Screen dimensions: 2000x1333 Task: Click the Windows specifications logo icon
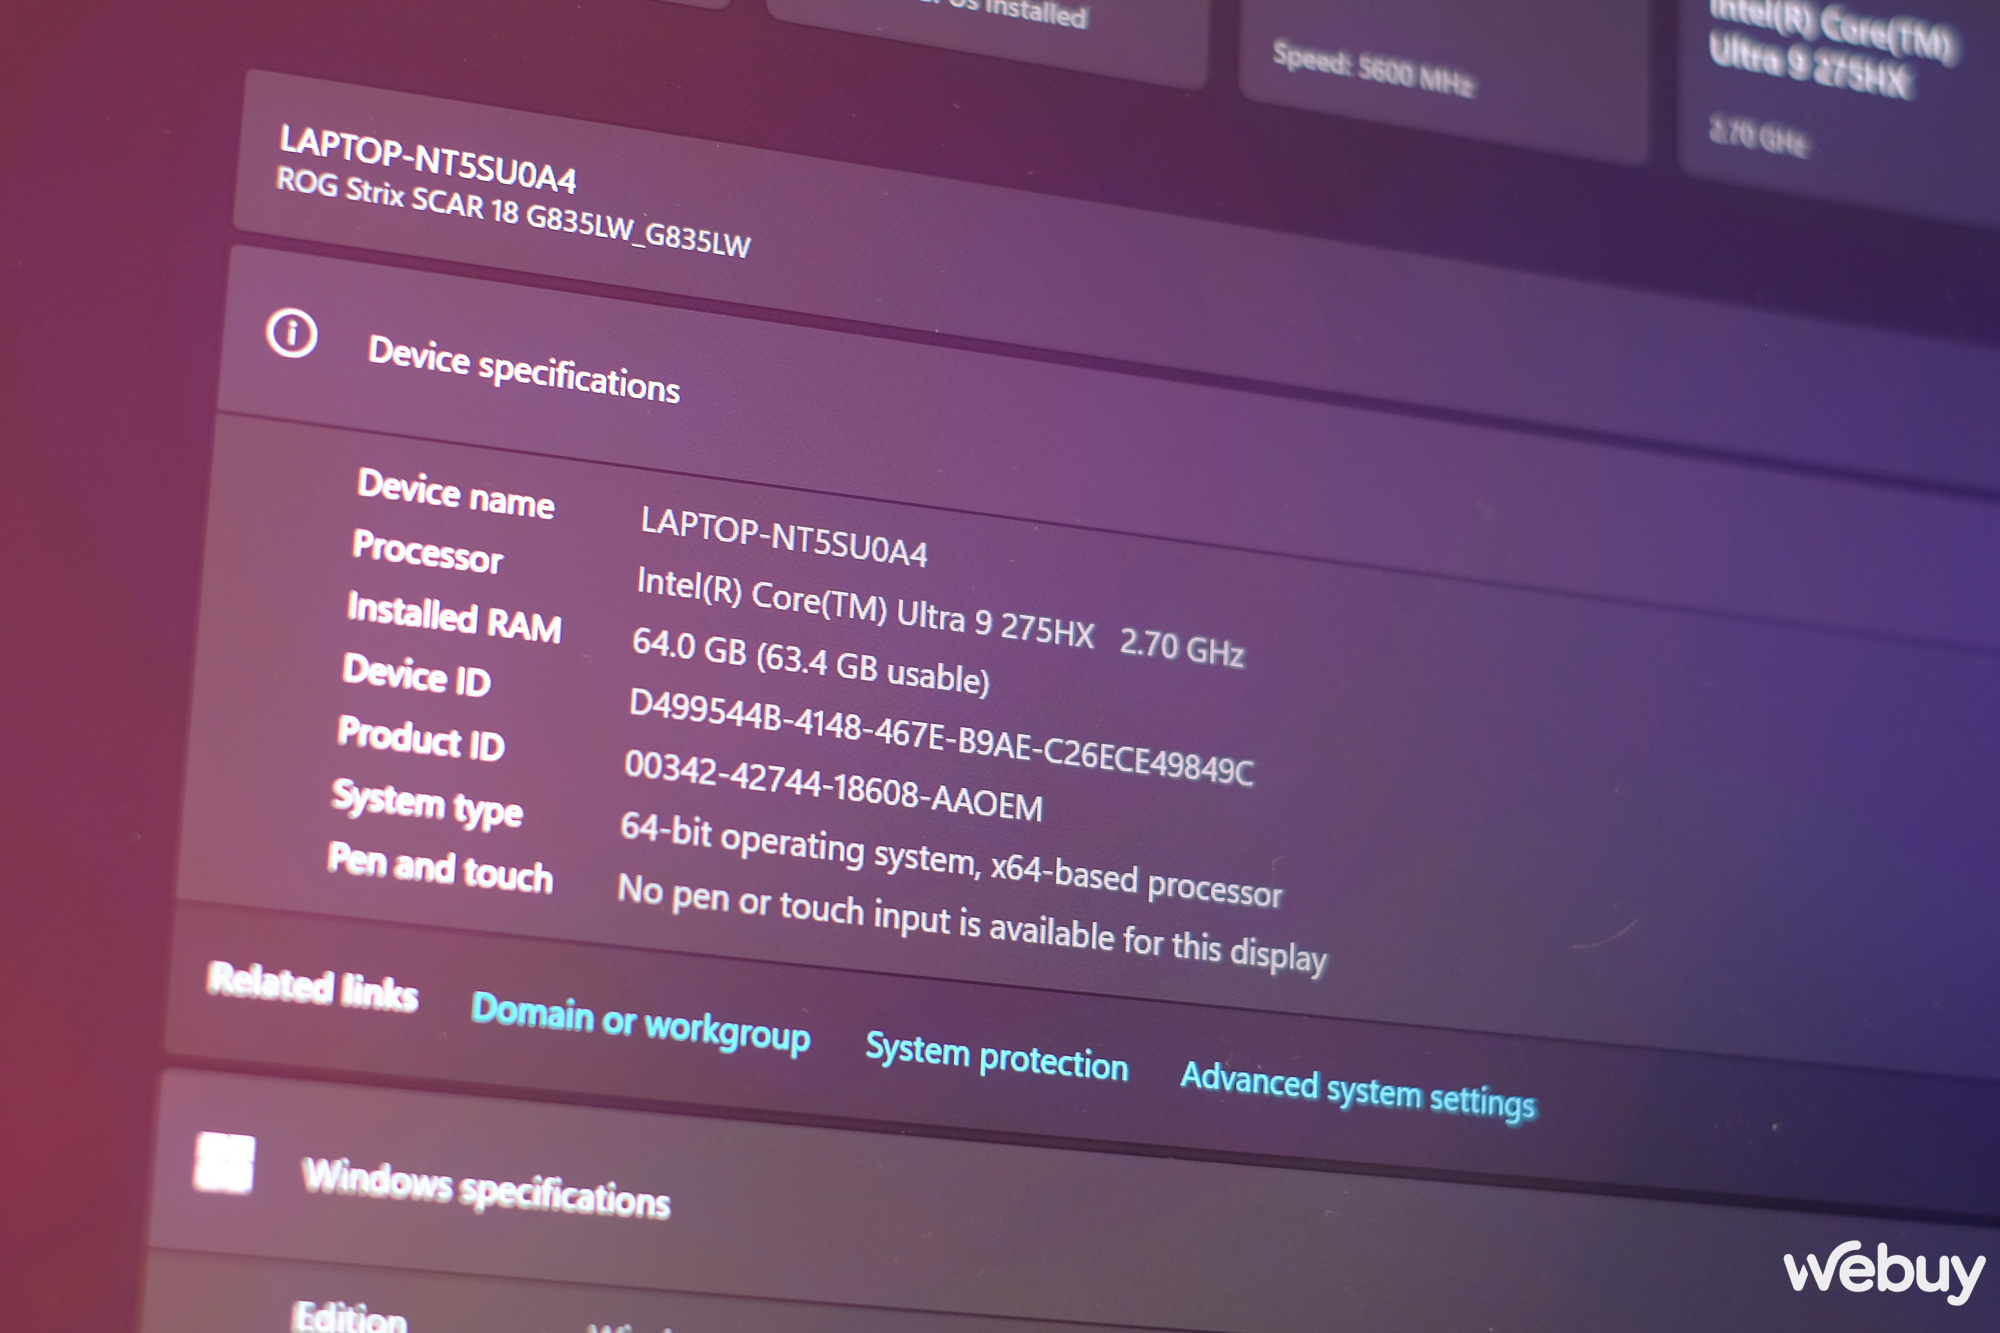tap(224, 1162)
